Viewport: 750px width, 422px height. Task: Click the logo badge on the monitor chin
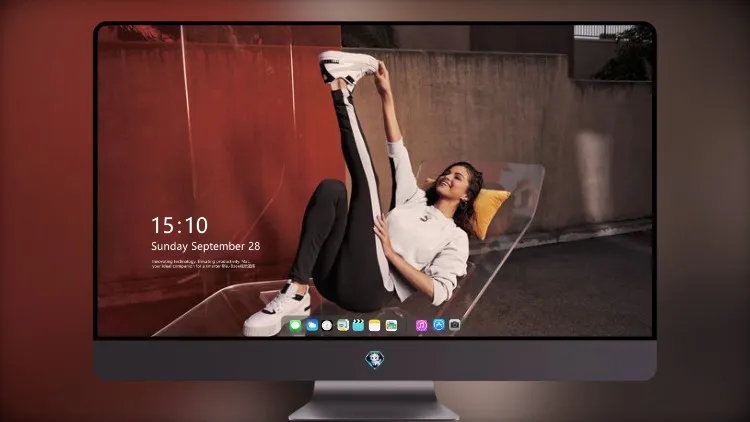tap(375, 360)
